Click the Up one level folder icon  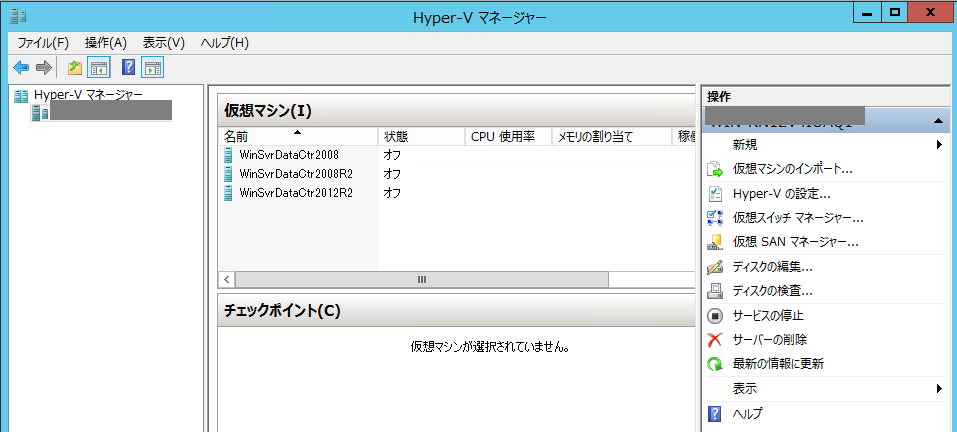click(74, 68)
